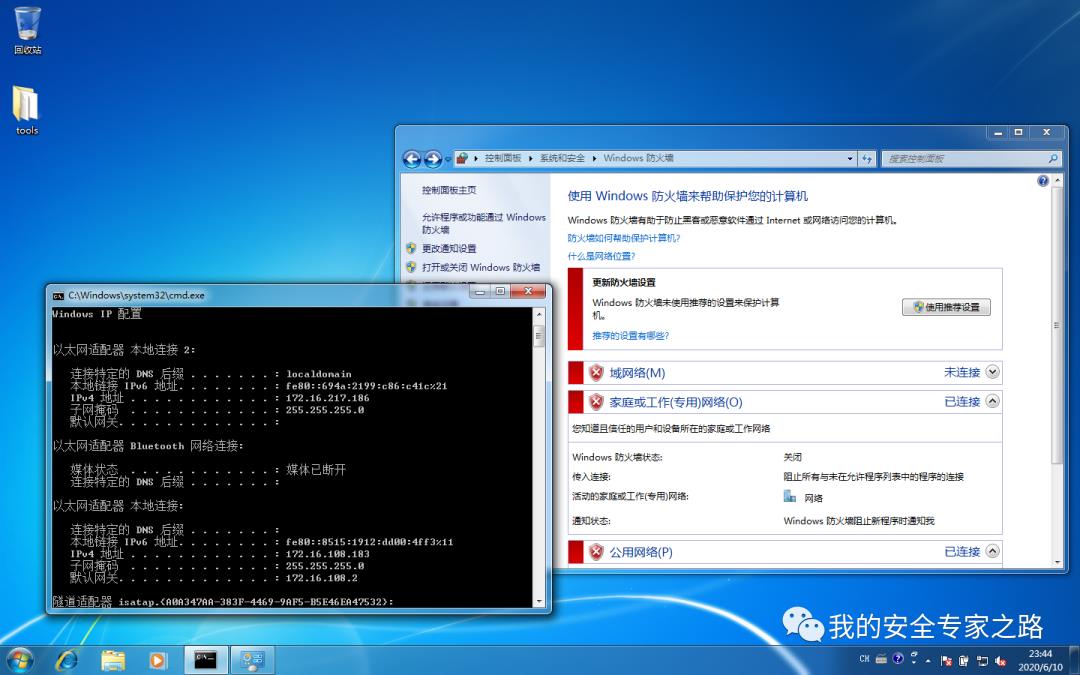Click the default gateway 172.16.108.2 in cmd

pos(321,578)
